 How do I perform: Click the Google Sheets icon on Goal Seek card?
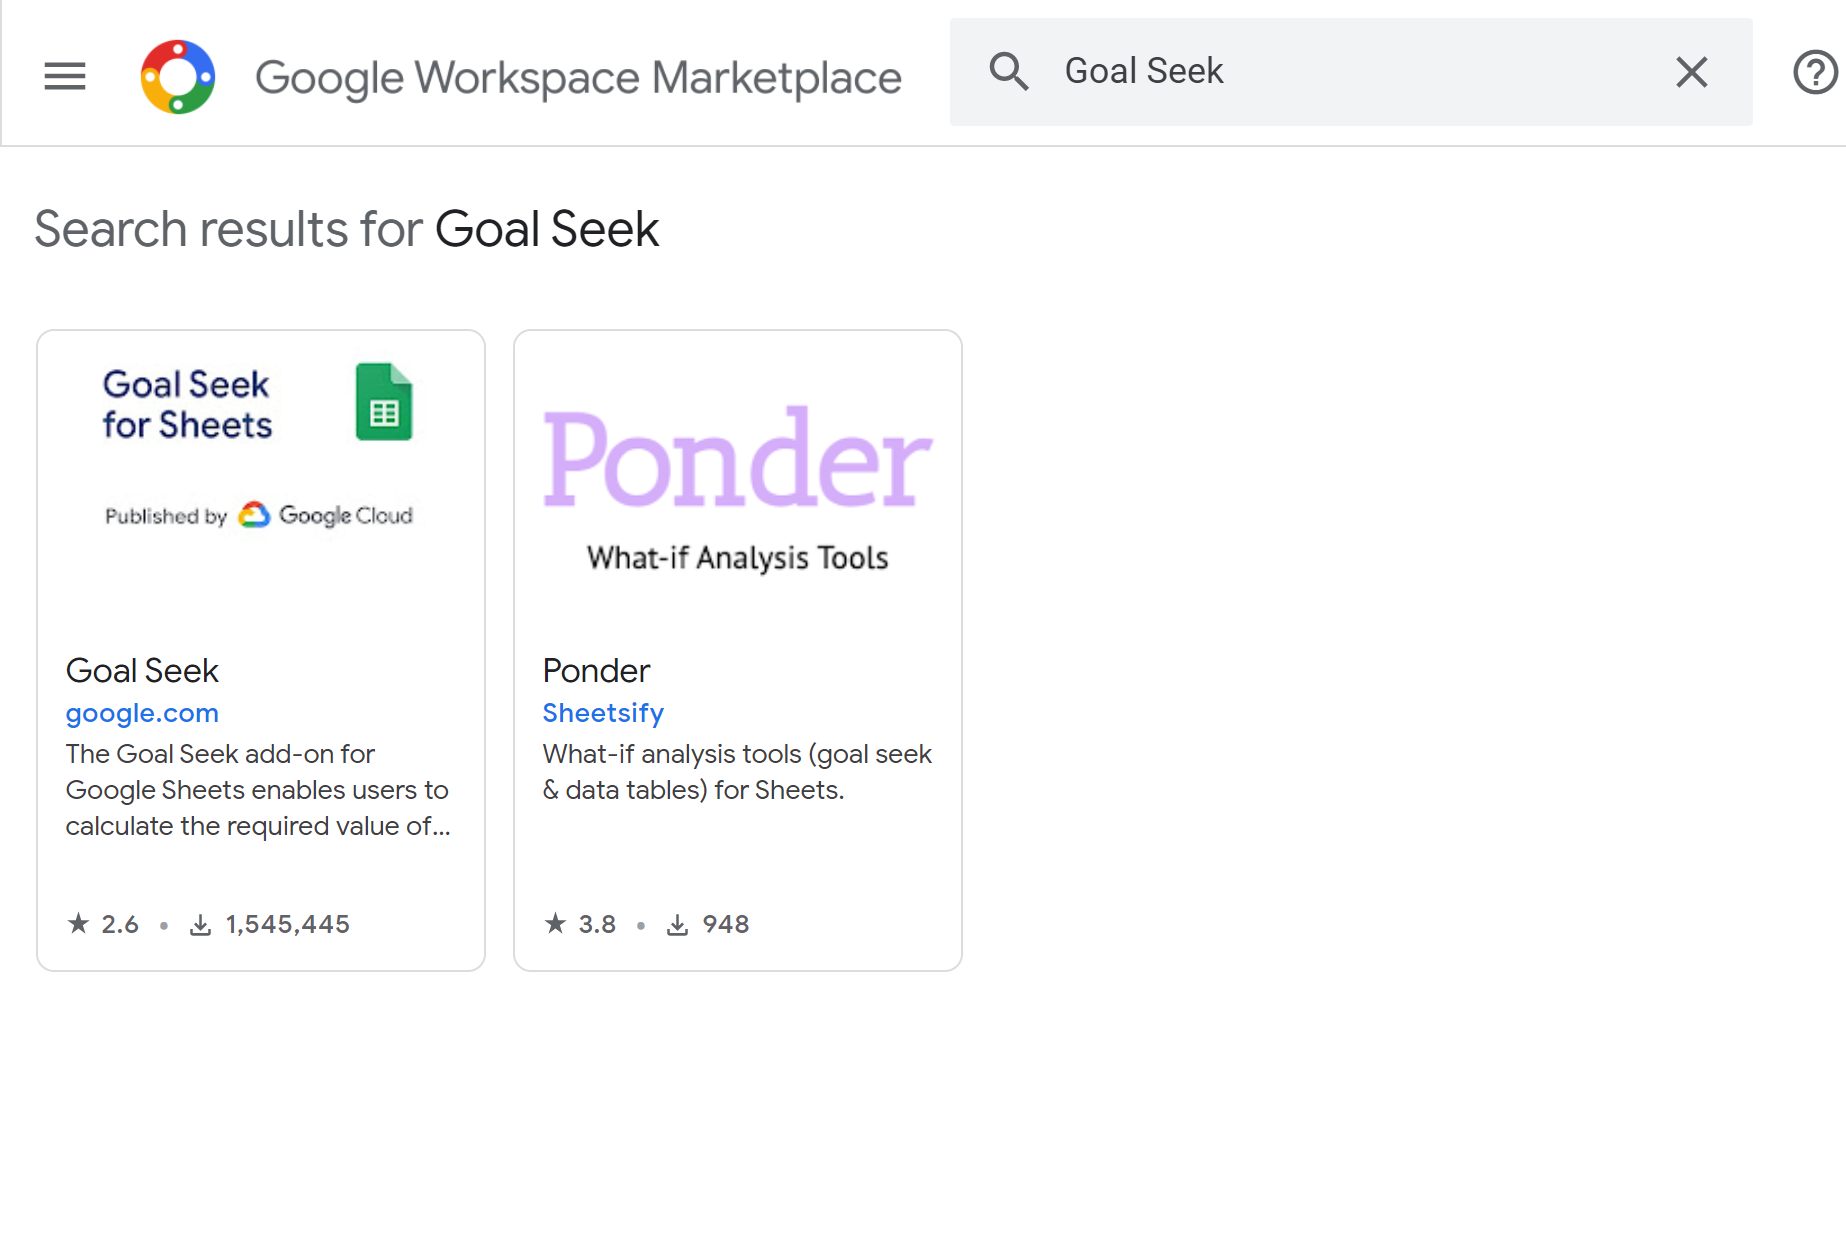(384, 402)
